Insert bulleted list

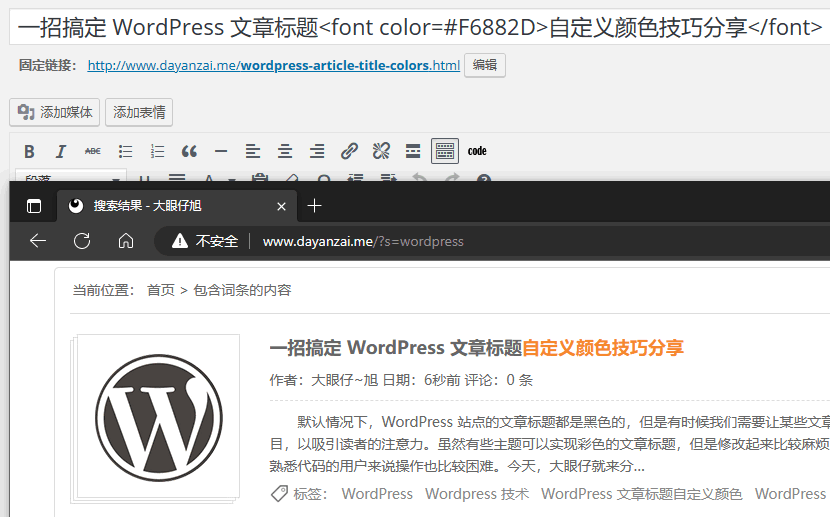[x=125, y=151]
